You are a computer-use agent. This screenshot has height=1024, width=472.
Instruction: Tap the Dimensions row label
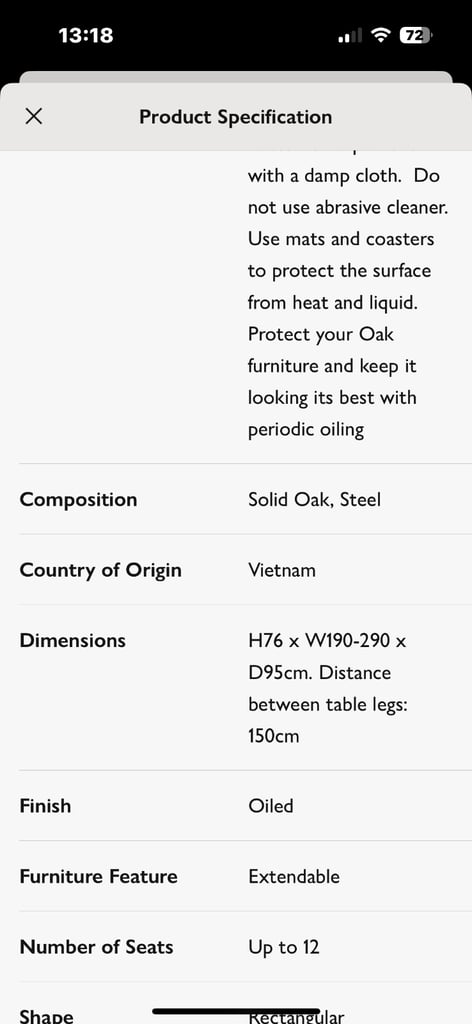(x=72, y=641)
